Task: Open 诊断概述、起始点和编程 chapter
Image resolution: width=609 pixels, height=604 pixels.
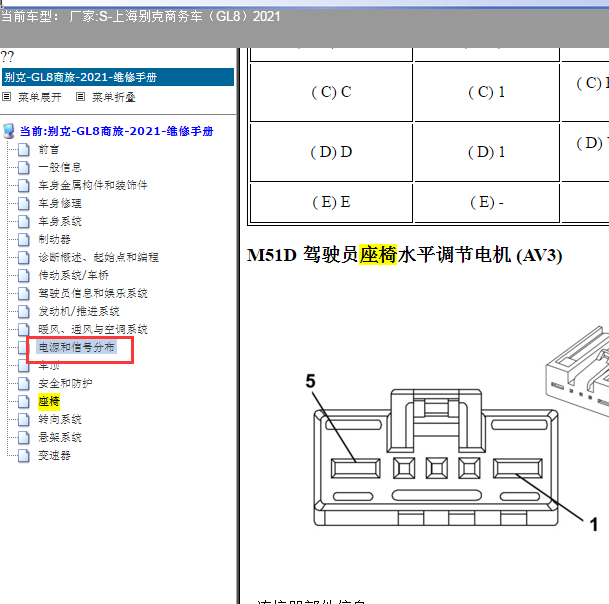Action: click(x=98, y=257)
